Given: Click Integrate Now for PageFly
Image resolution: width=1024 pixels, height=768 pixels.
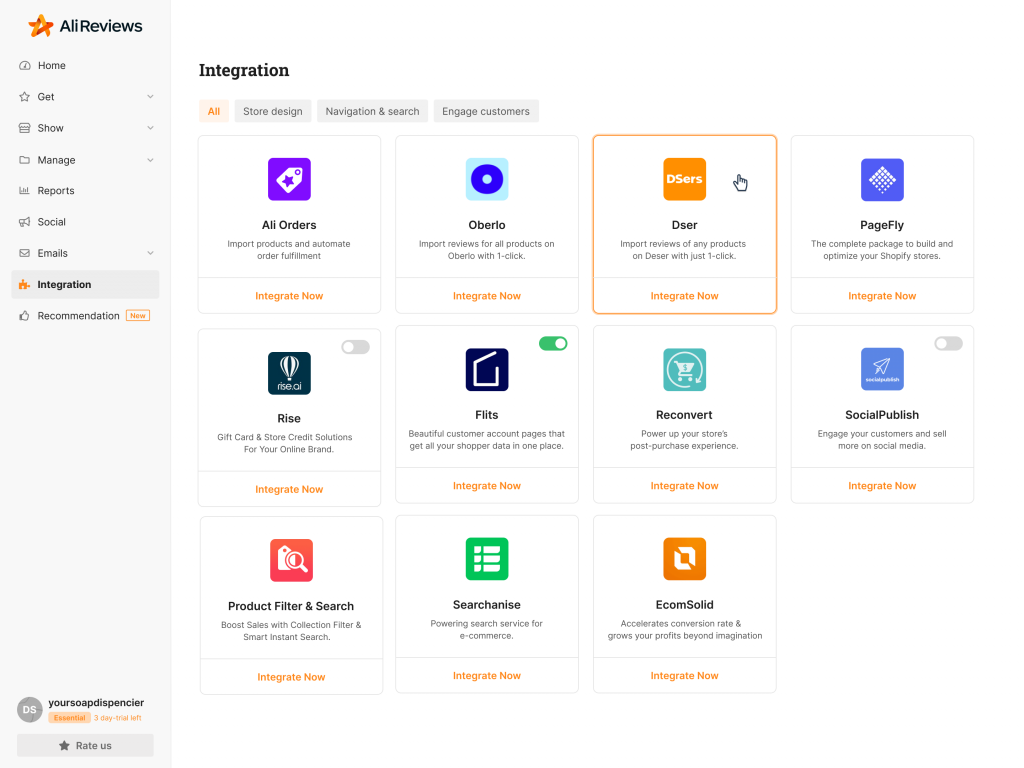Looking at the screenshot, I should pos(882,296).
